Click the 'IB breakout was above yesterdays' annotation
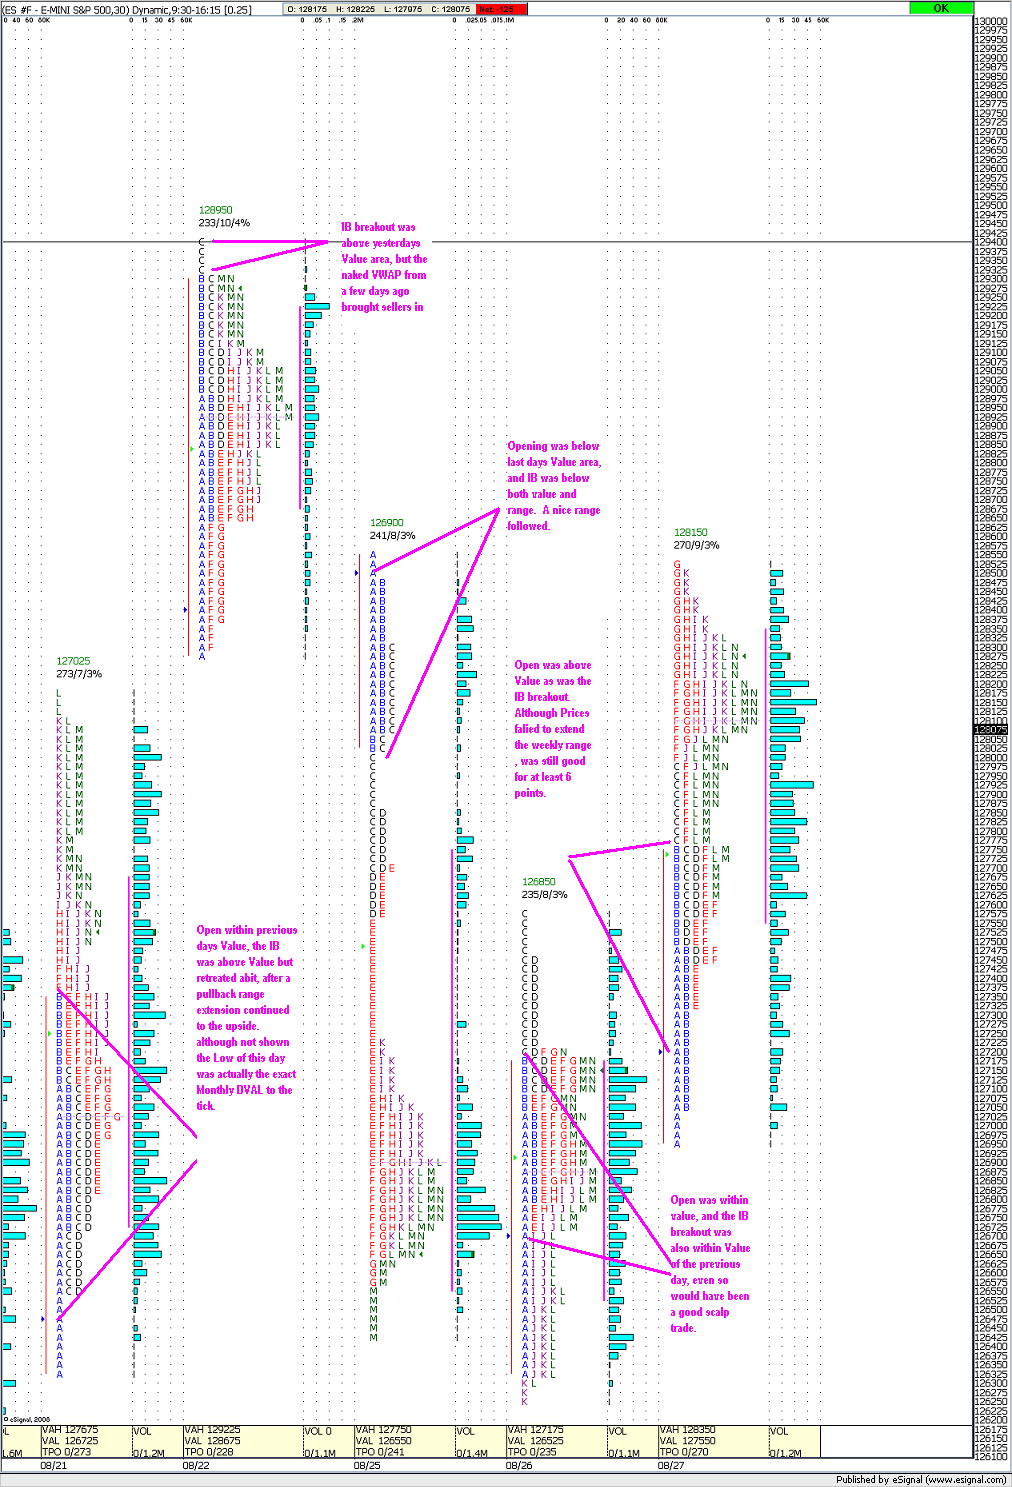 pos(384,267)
